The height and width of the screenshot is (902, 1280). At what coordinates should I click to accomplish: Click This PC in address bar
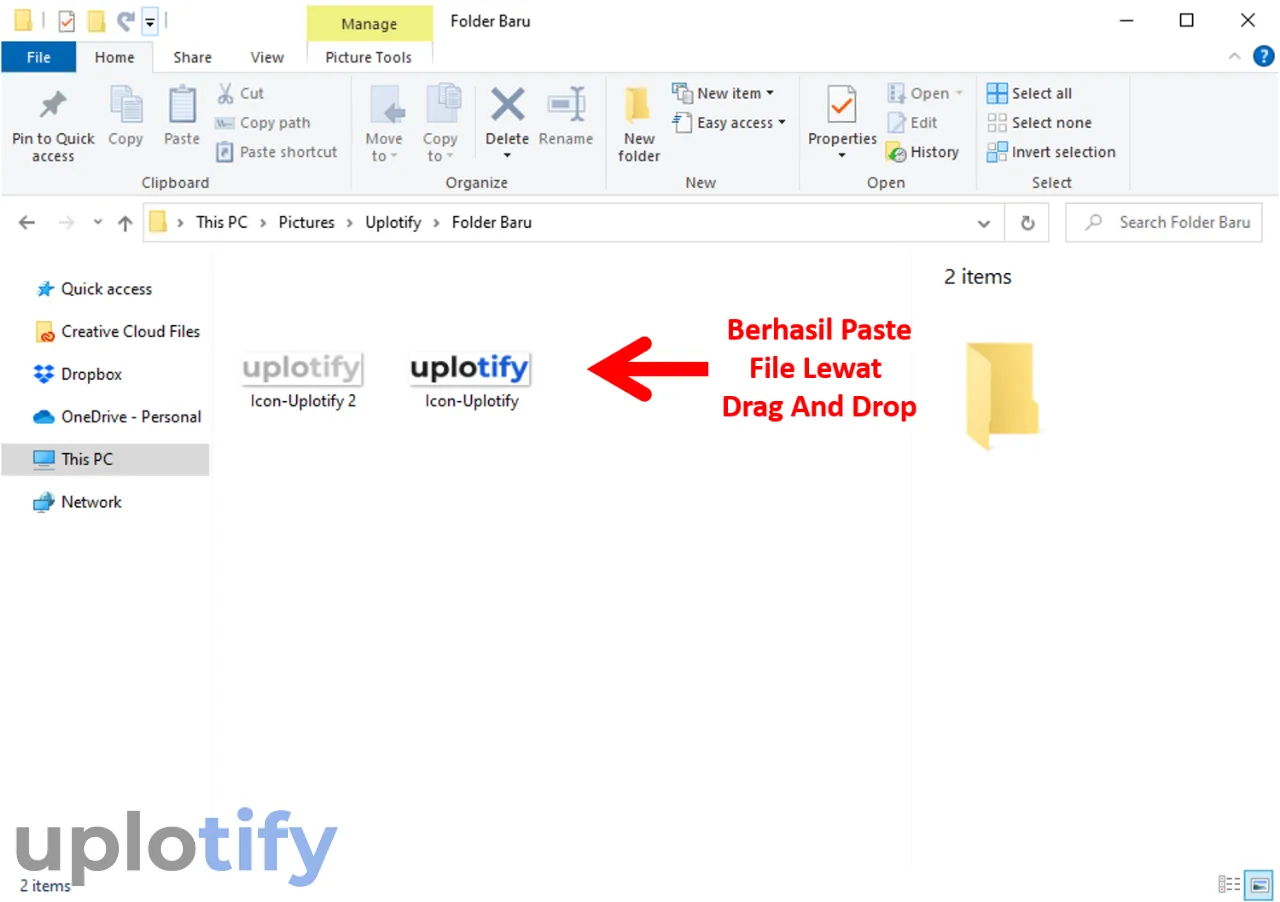tap(221, 222)
